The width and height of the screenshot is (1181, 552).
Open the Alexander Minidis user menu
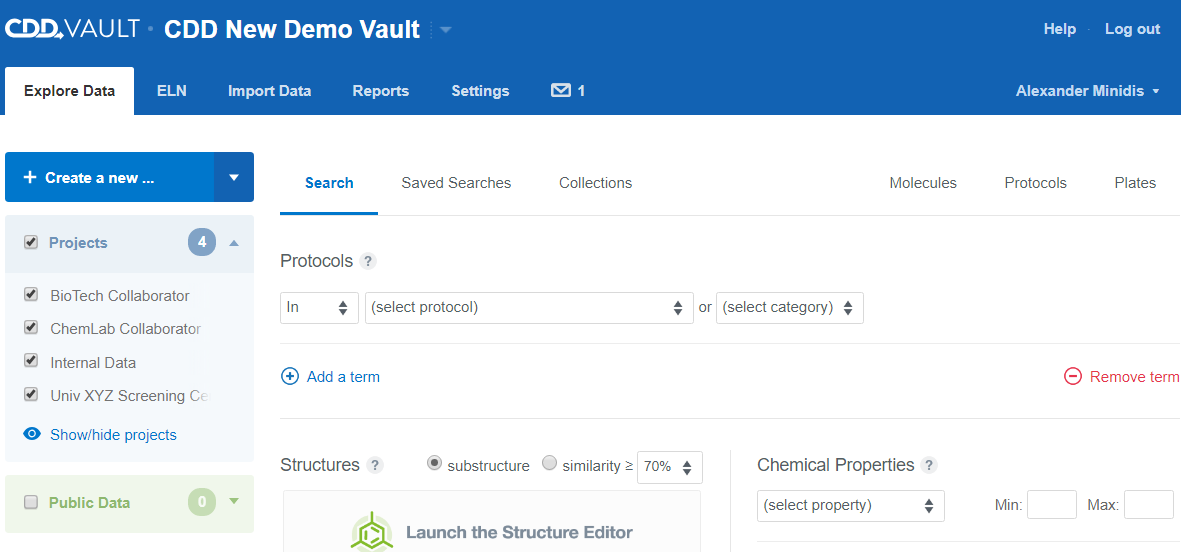click(1087, 91)
